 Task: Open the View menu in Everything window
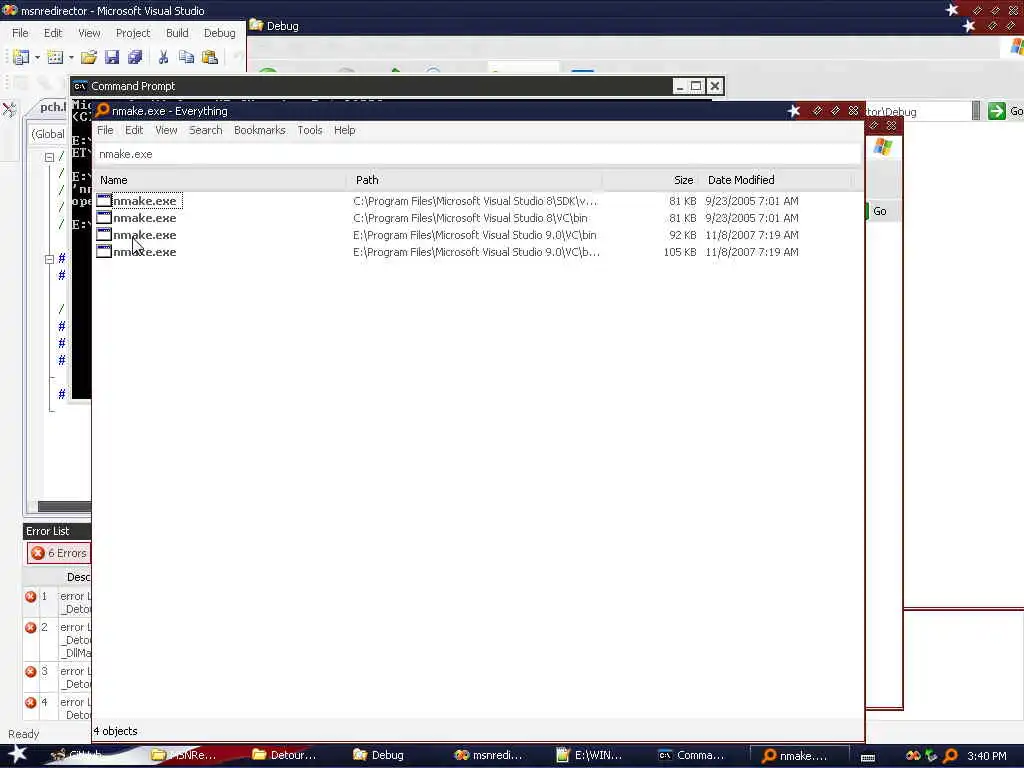point(167,130)
